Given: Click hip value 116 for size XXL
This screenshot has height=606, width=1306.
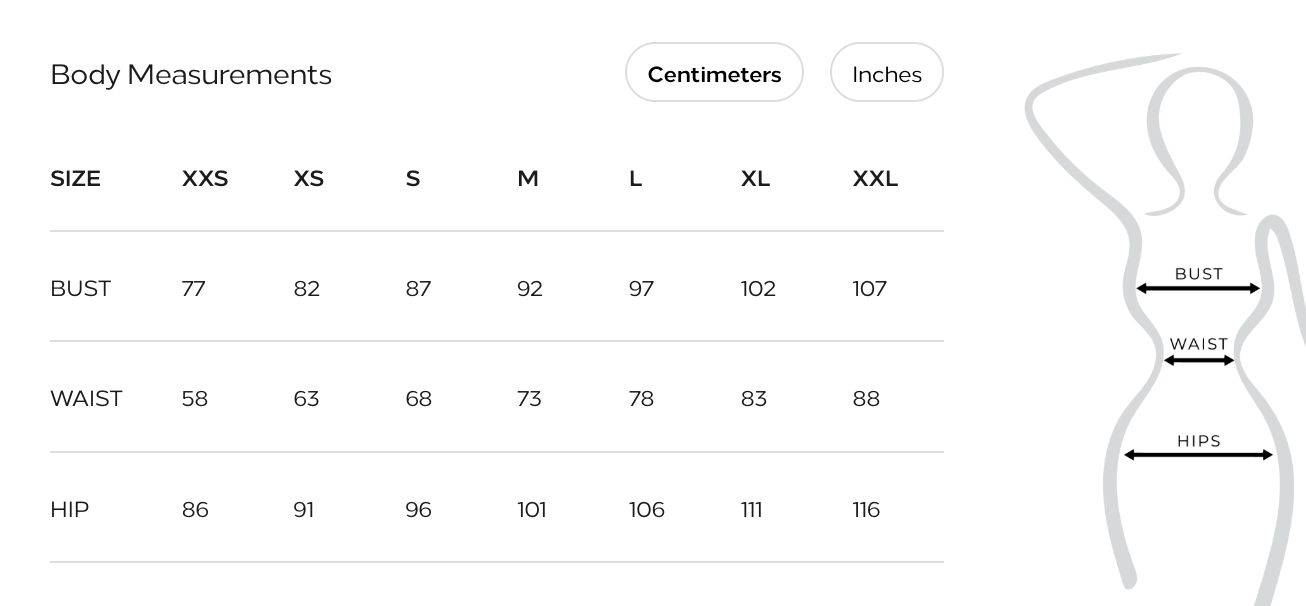Looking at the screenshot, I should (866, 510).
